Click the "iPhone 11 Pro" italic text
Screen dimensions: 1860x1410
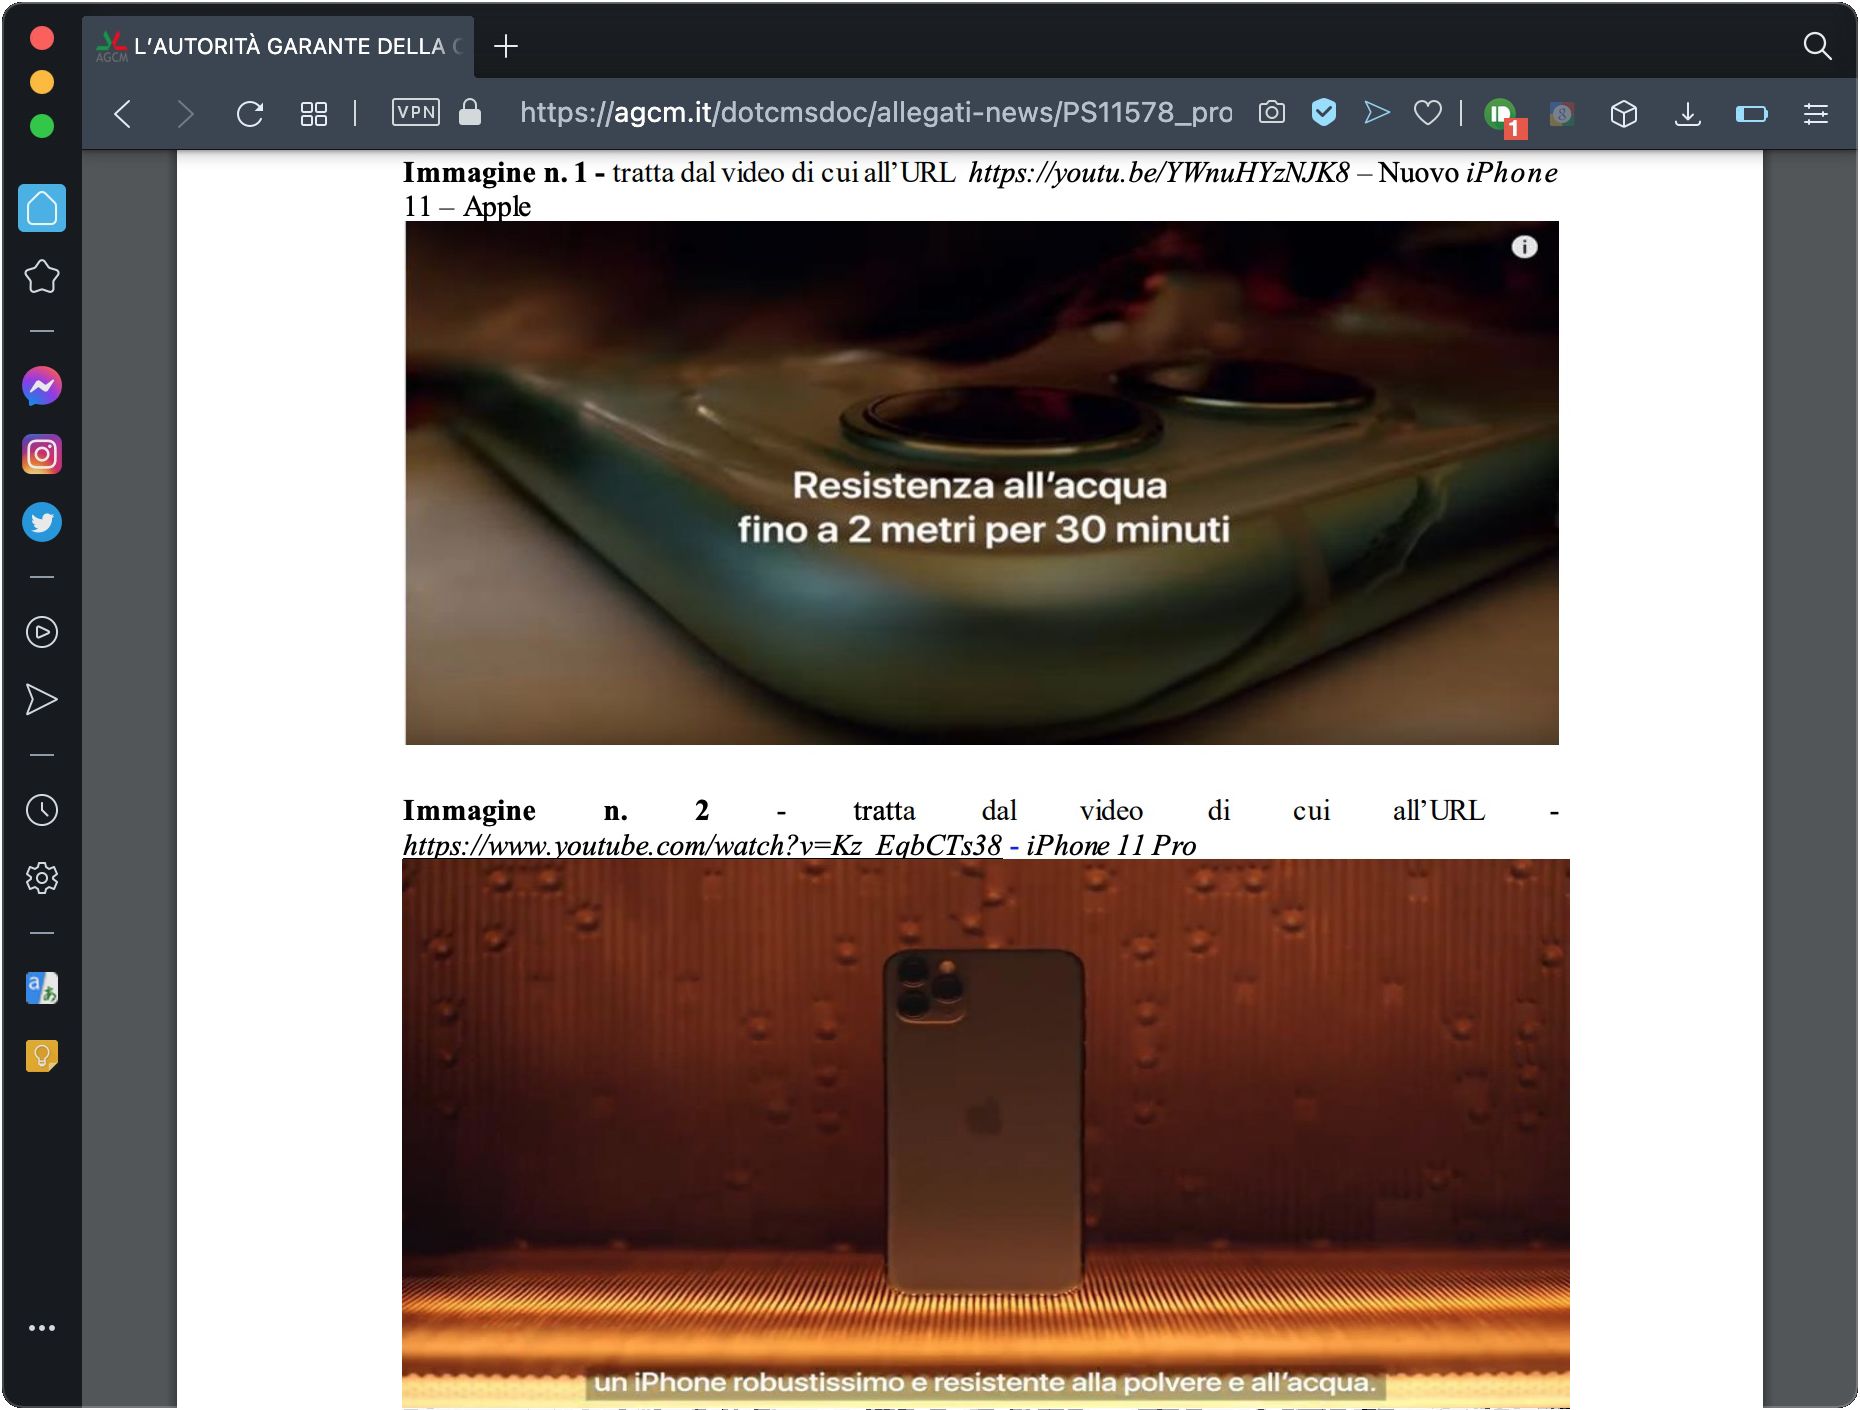pyautogui.click(x=1111, y=846)
